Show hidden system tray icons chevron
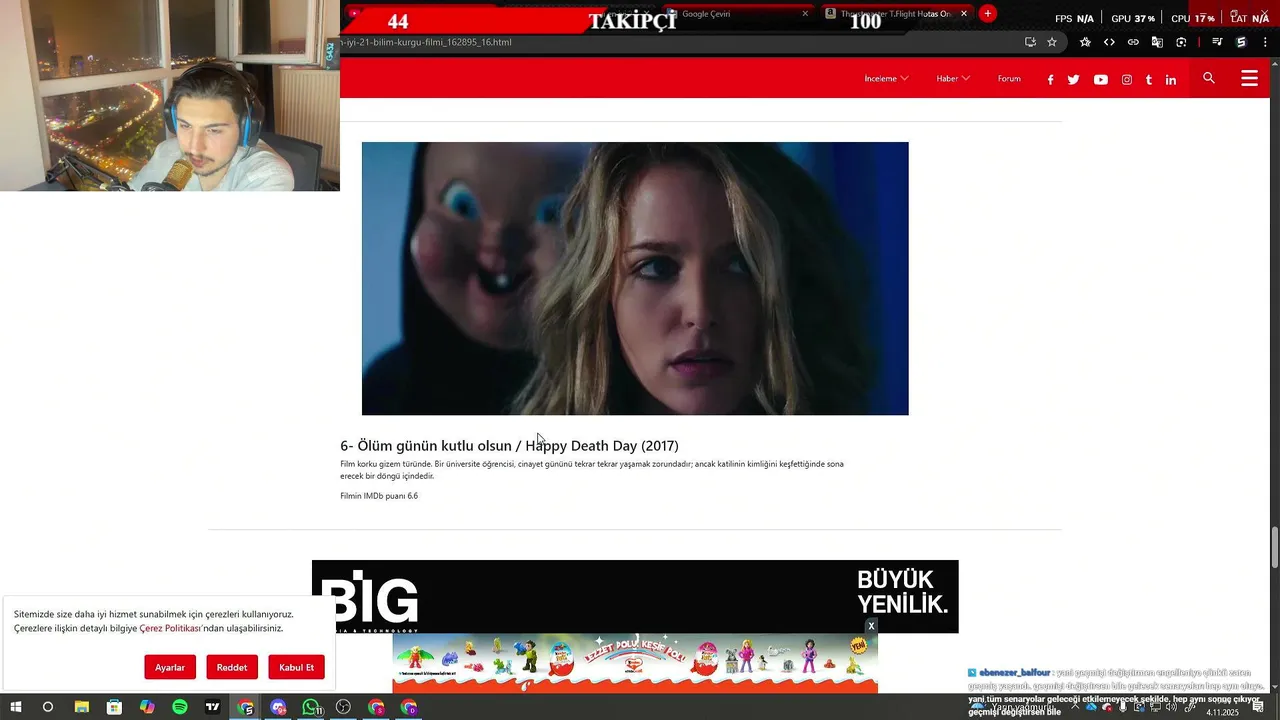This screenshot has height=720, width=1280. click(x=1076, y=706)
